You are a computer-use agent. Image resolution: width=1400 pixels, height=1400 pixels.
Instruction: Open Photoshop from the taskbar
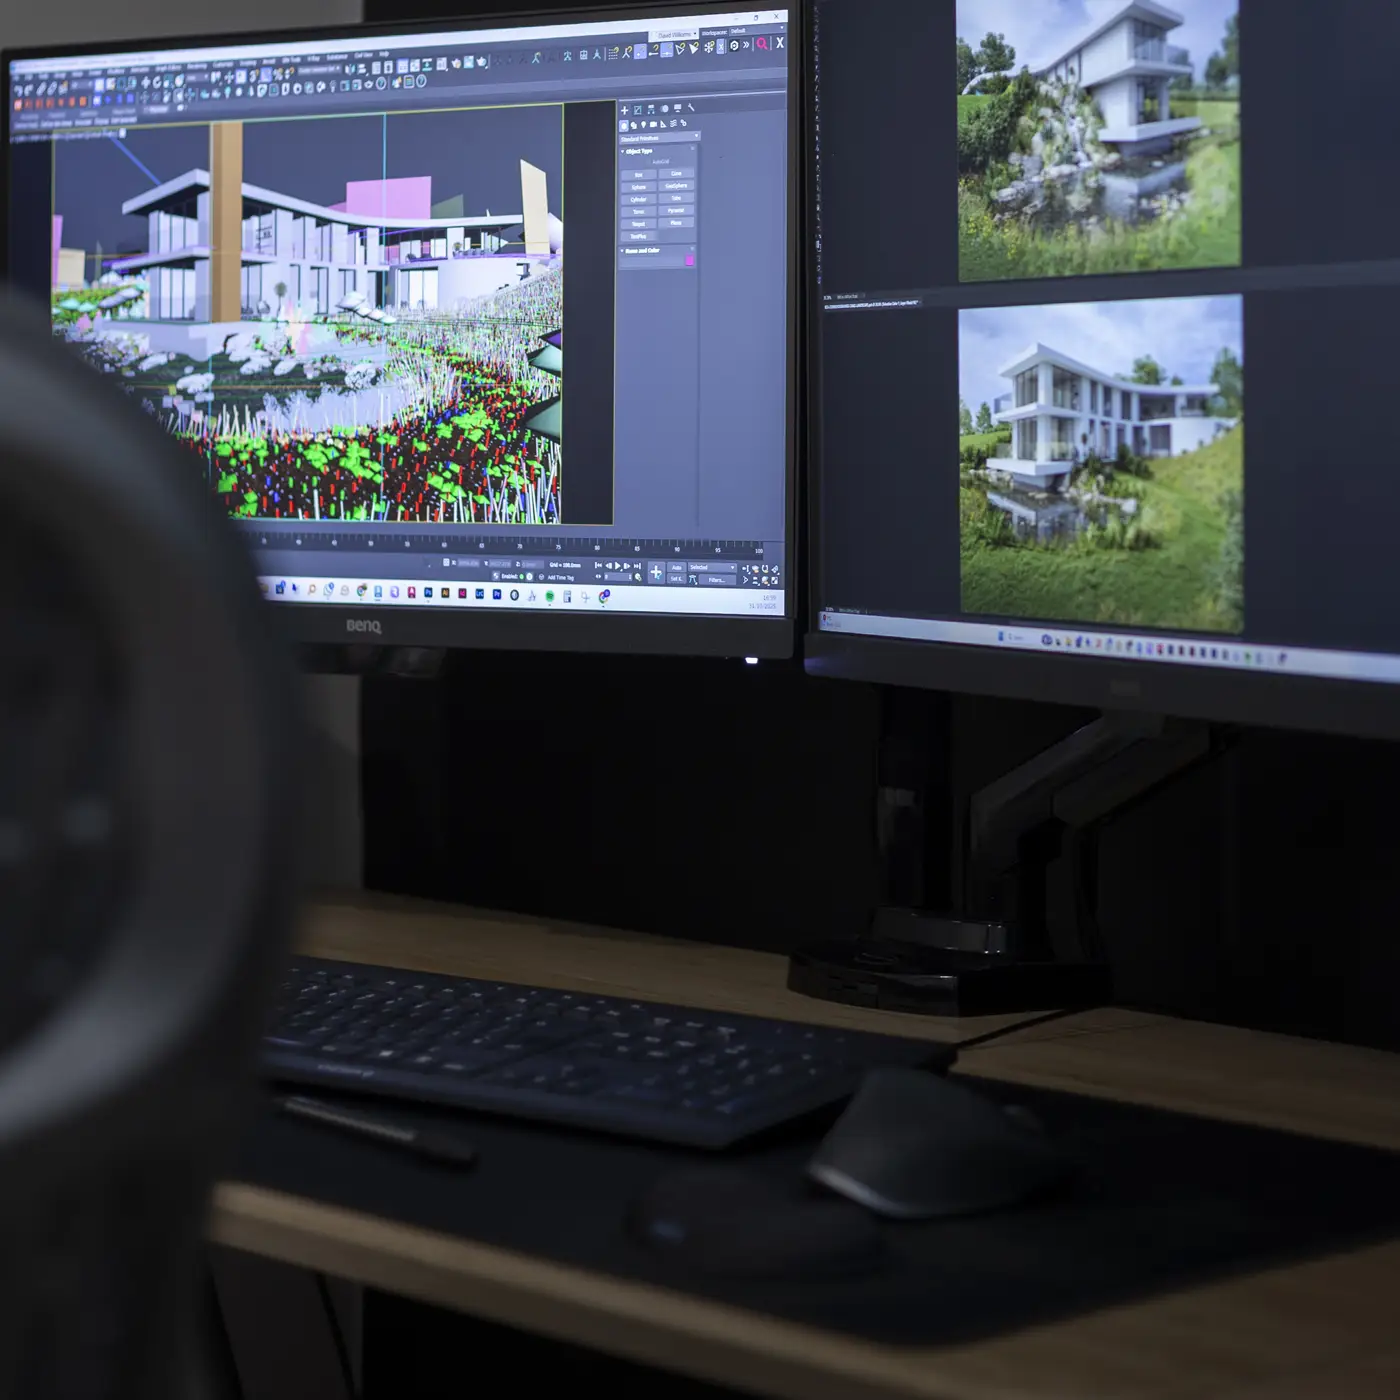point(428,593)
